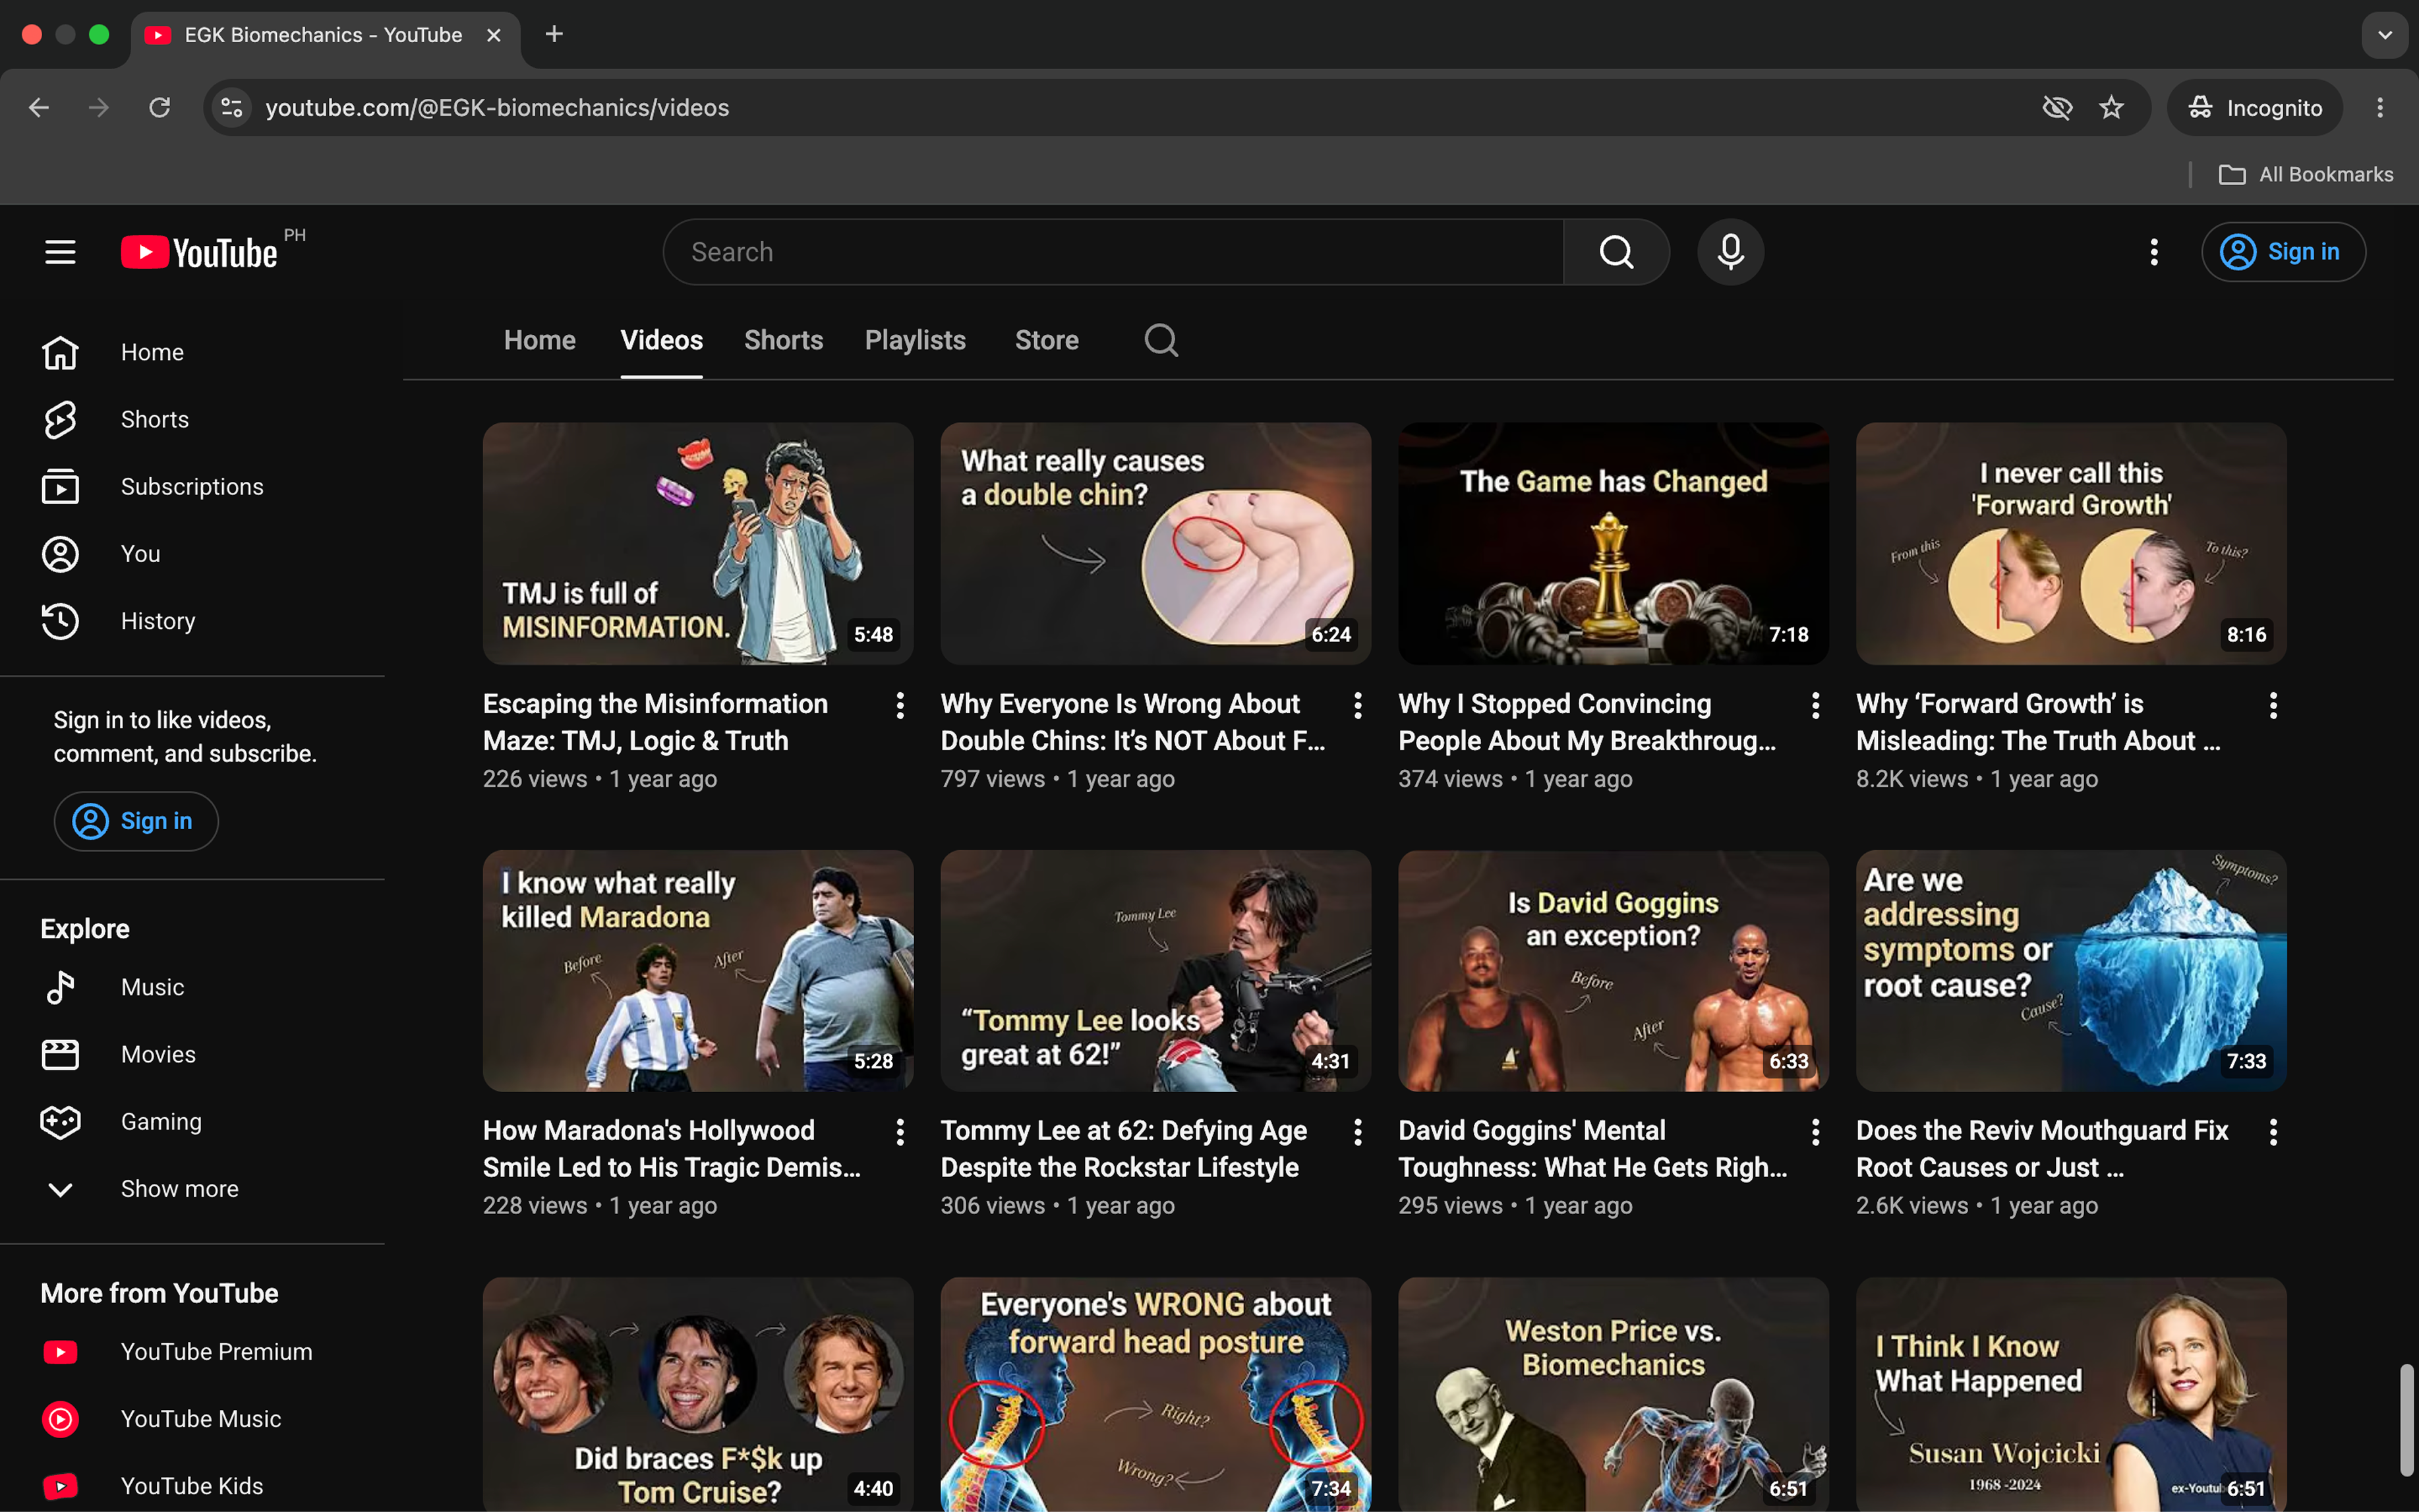Play forward head posture video thumbnail
The width and height of the screenshot is (2419, 1512).
[1155, 1394]
